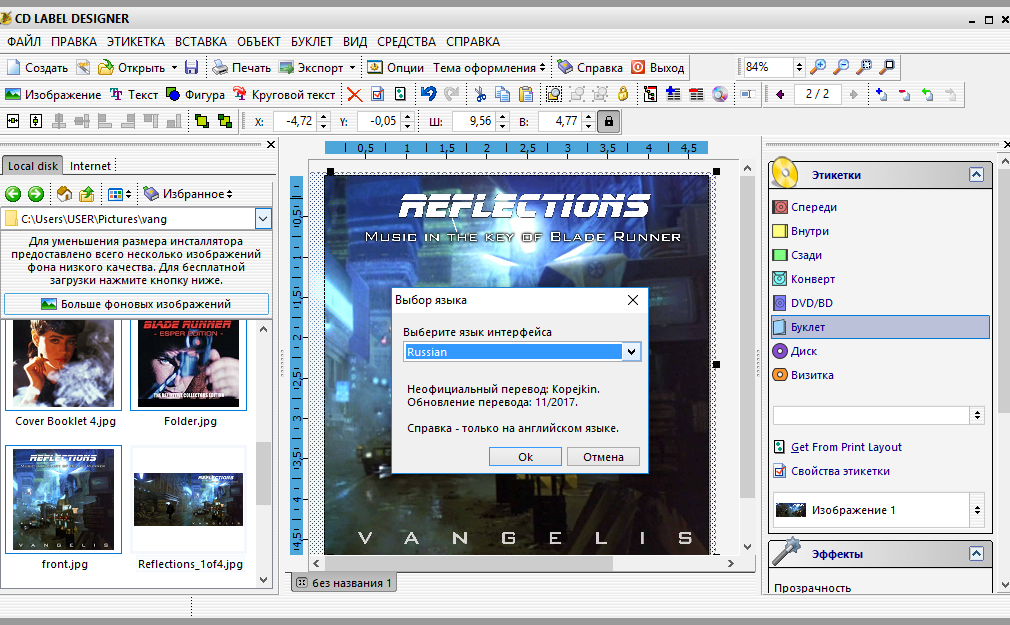Open the Избранное favorites dropdown
This screenshot has width=1010, height=625.
187,193
